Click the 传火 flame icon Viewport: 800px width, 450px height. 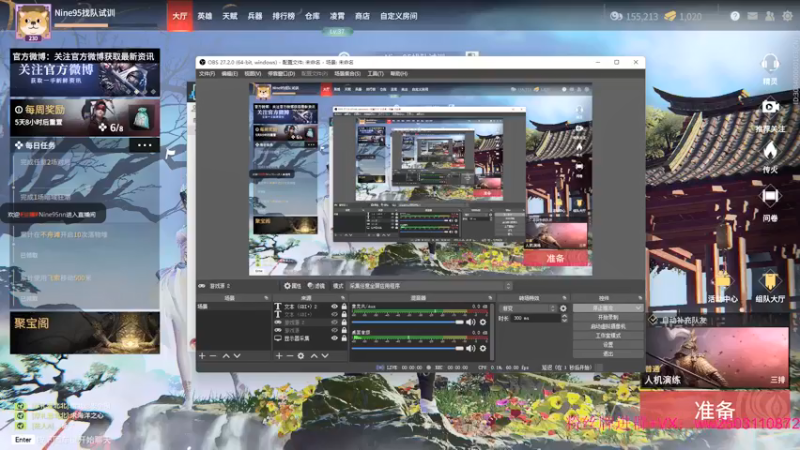coord(770,151)
